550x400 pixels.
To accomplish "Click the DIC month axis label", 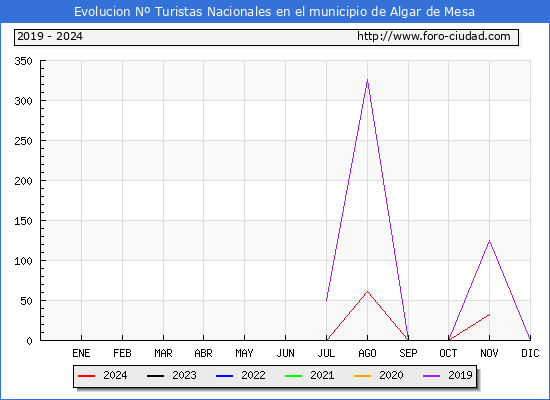I will pos(530,353).
